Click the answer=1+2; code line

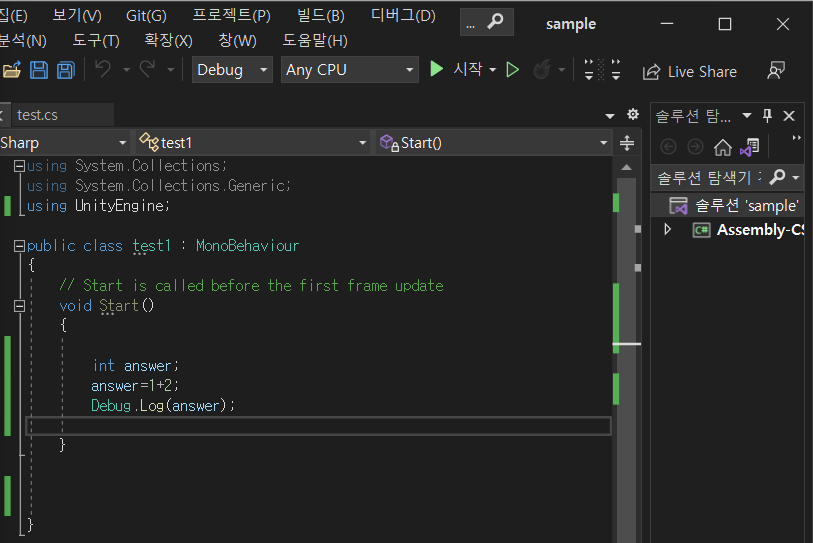135,385
